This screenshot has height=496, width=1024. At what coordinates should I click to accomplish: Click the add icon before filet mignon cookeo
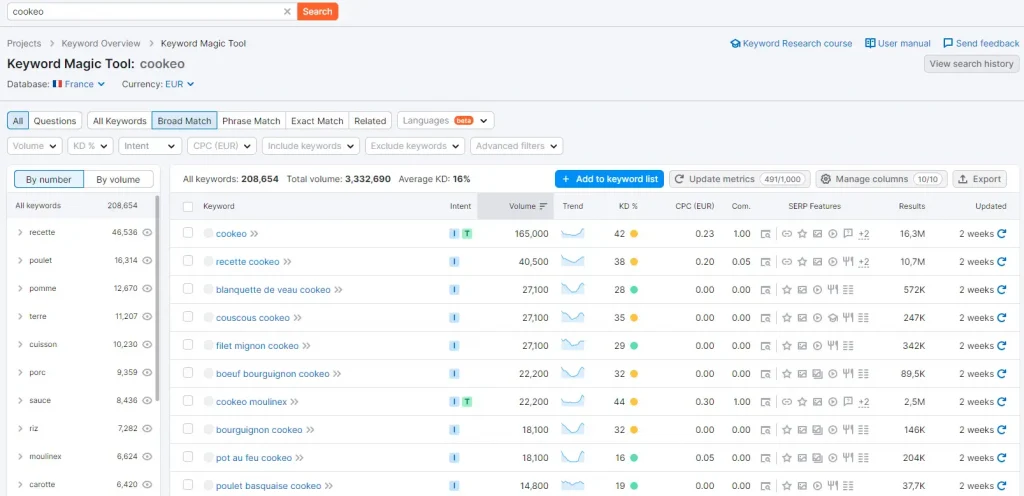tap(208, 346)
